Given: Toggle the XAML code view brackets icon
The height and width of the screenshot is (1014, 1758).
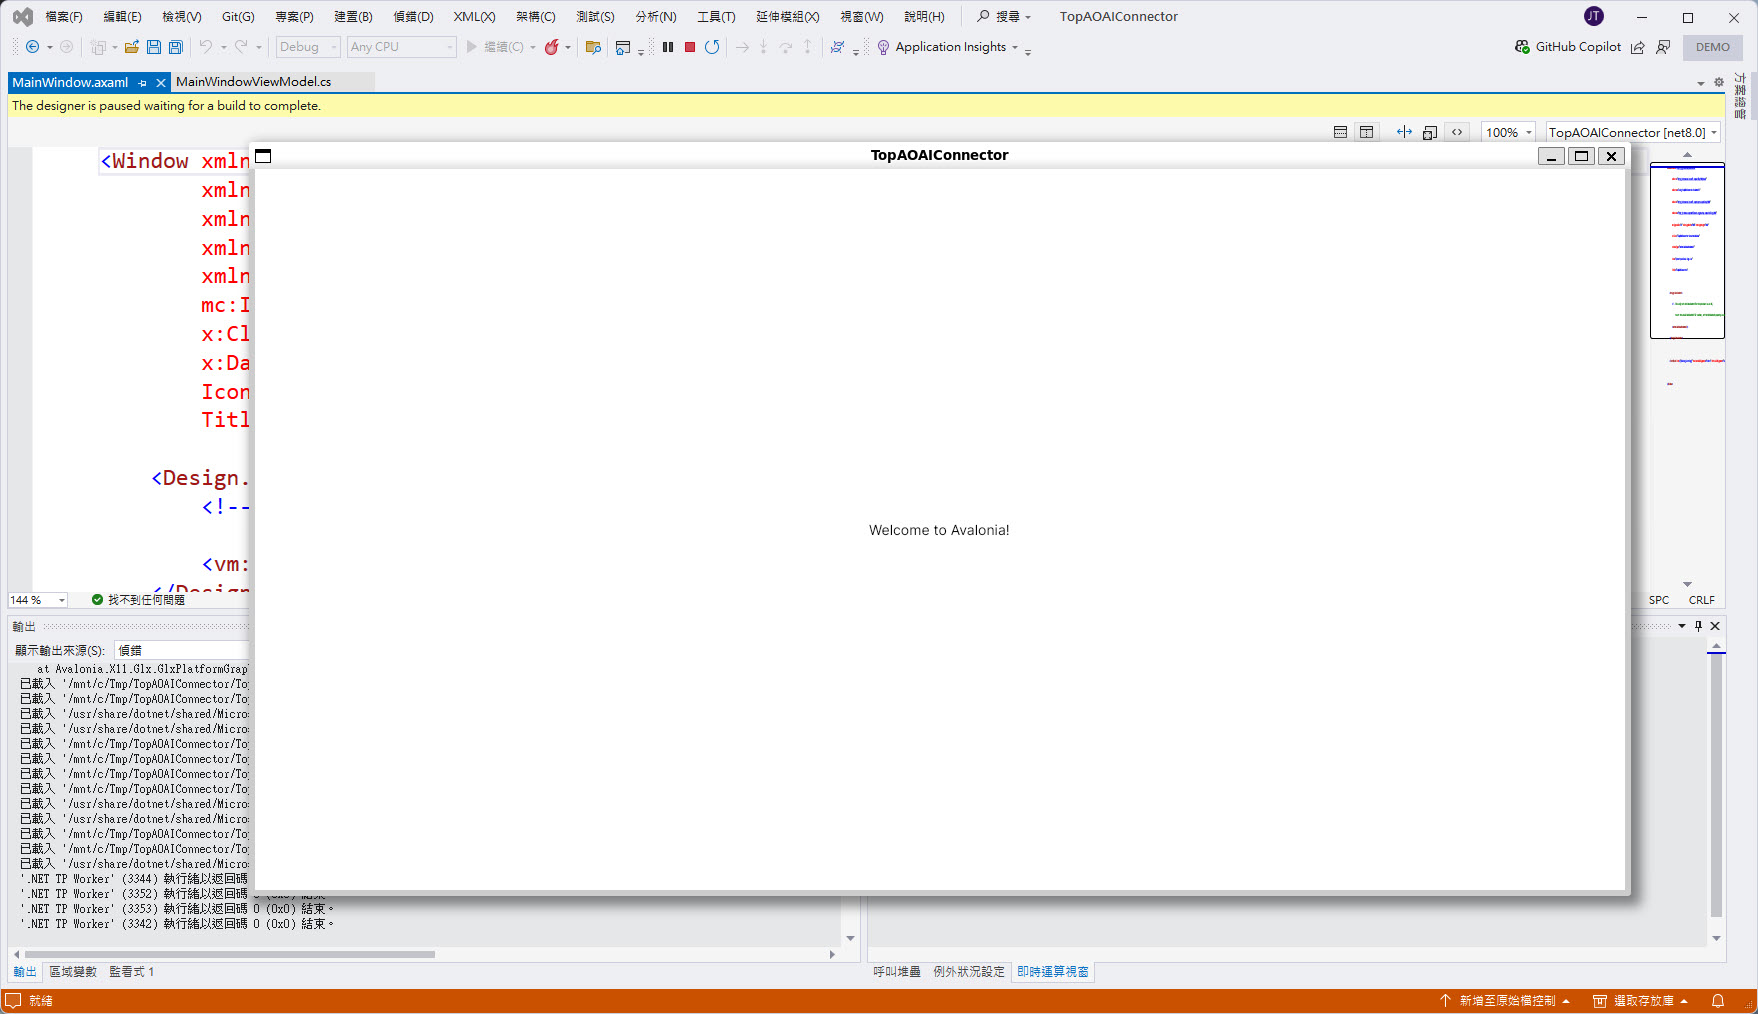Looking at the screenshot, I should pos(1457,132).
